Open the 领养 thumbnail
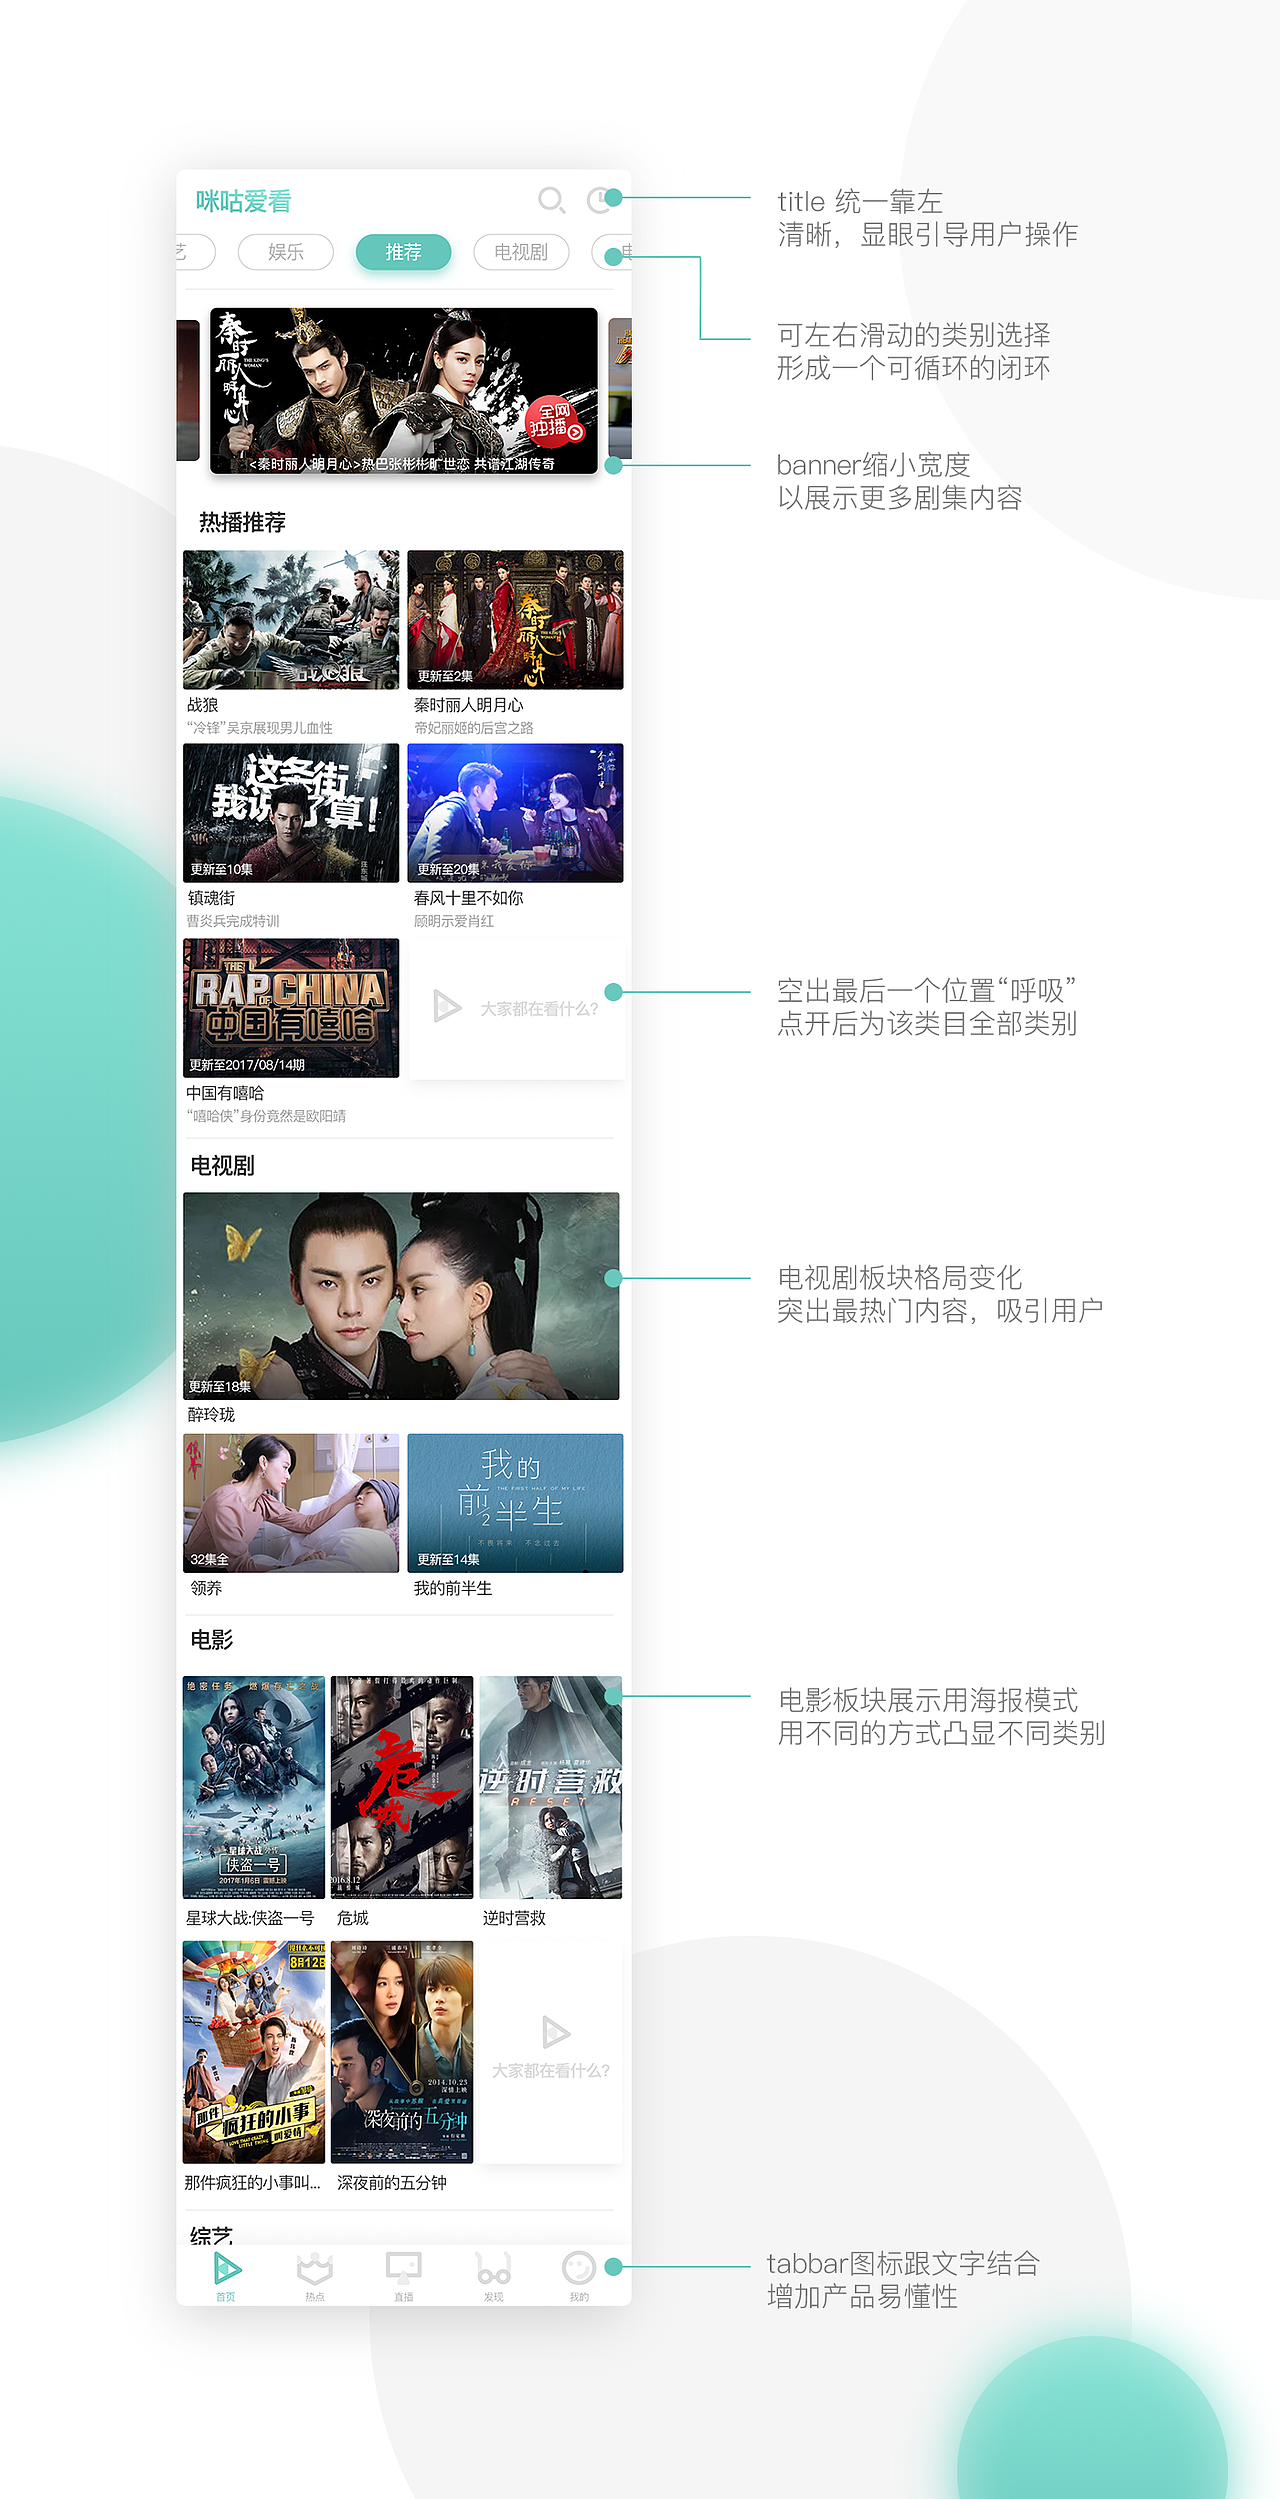The height and width of the screenshot is (2499, 1280). tap(291, 1503)
